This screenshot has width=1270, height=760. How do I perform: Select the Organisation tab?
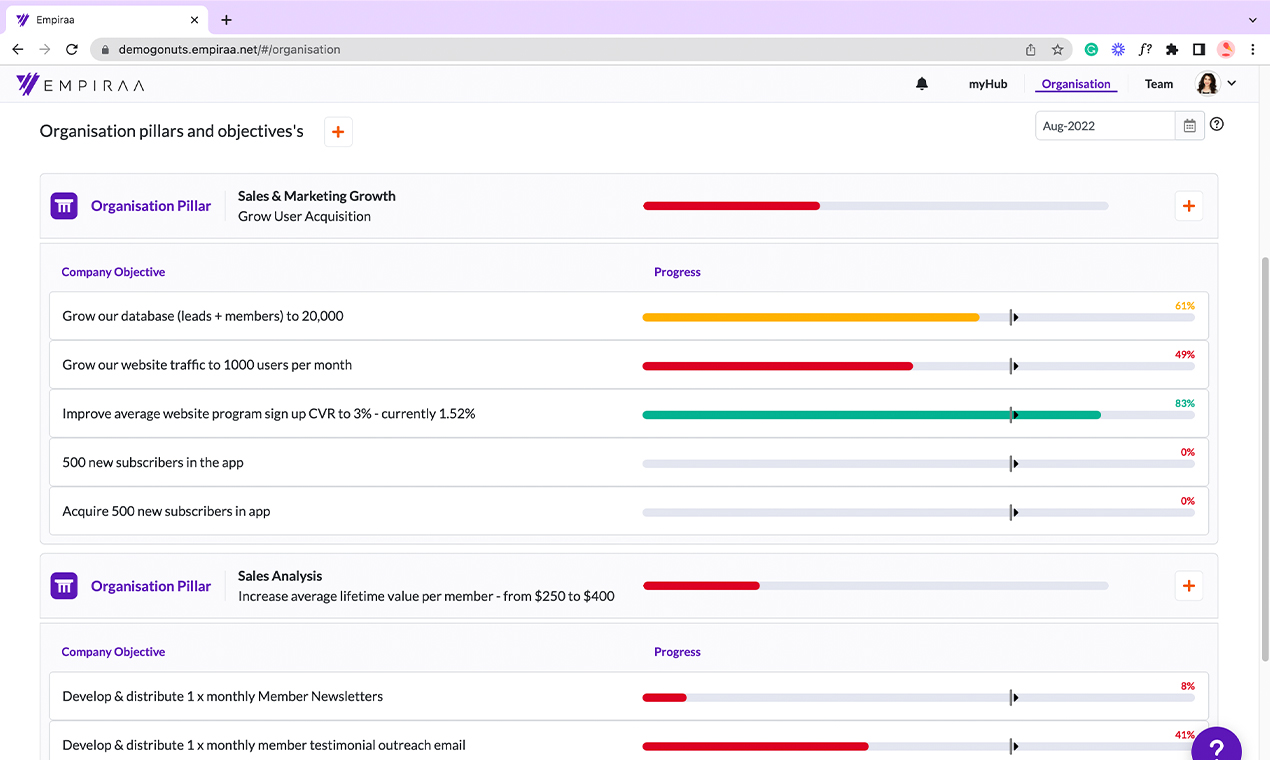[1075, 84]
